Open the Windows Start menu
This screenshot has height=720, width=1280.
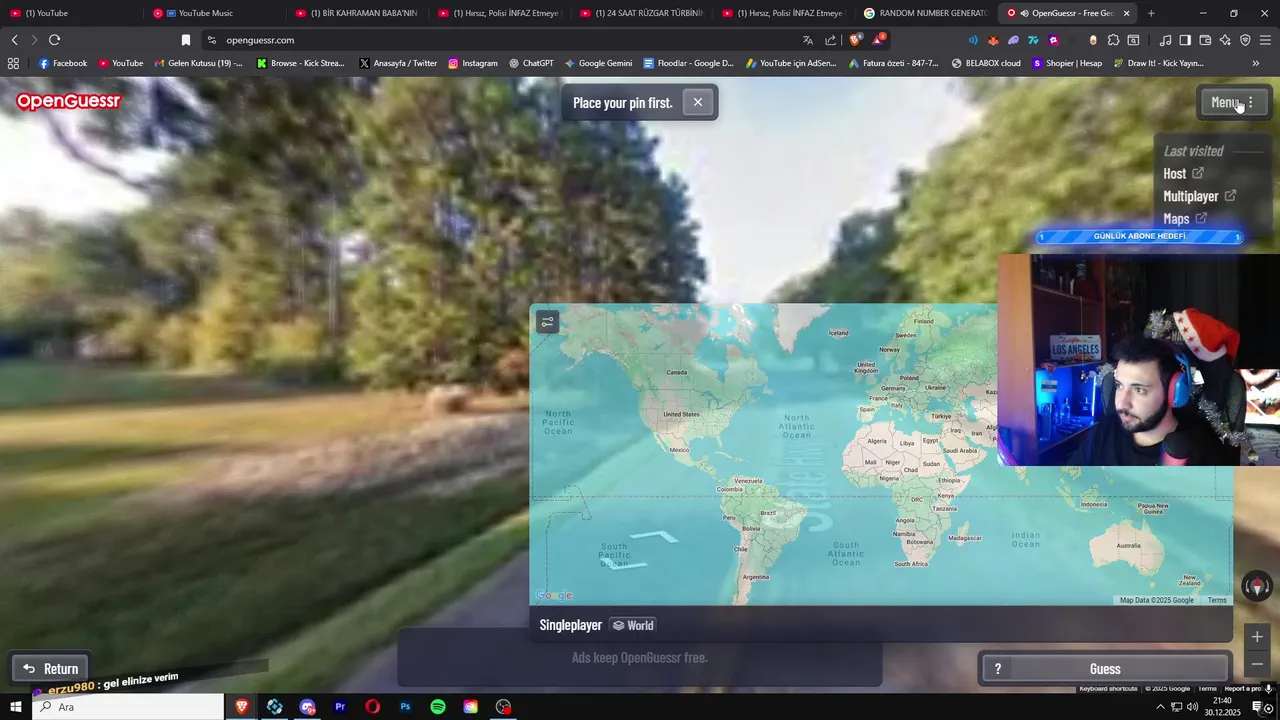[x=15, y=707]
